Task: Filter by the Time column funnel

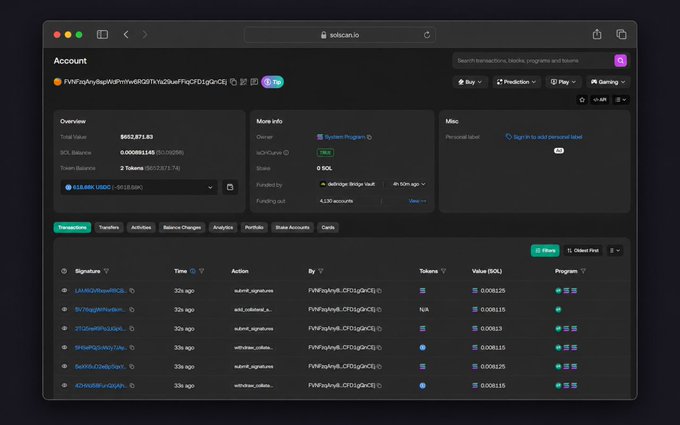Action: click(202, 271)
